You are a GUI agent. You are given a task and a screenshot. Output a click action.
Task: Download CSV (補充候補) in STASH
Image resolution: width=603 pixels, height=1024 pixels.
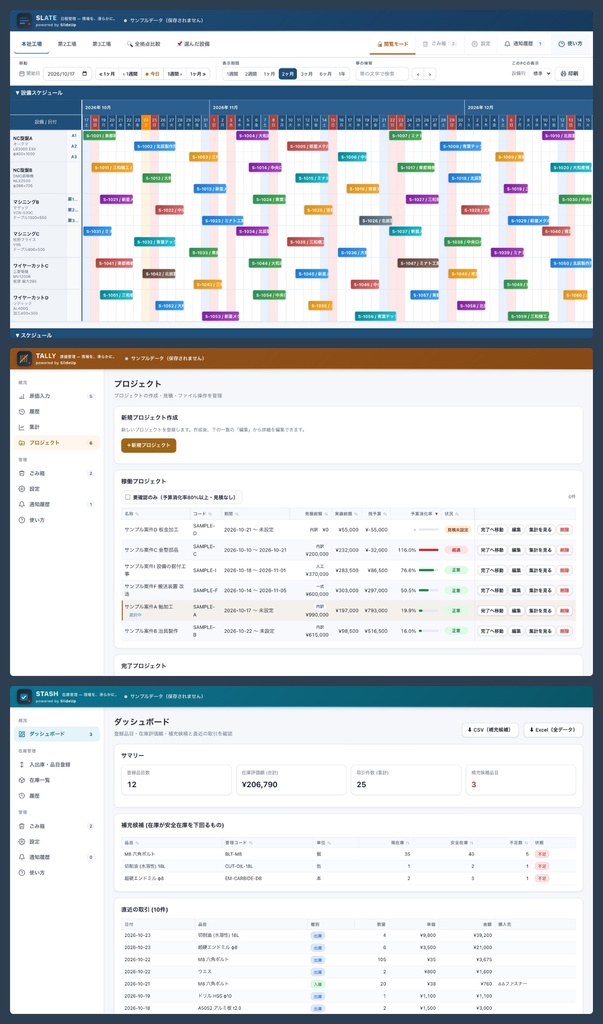490,729
